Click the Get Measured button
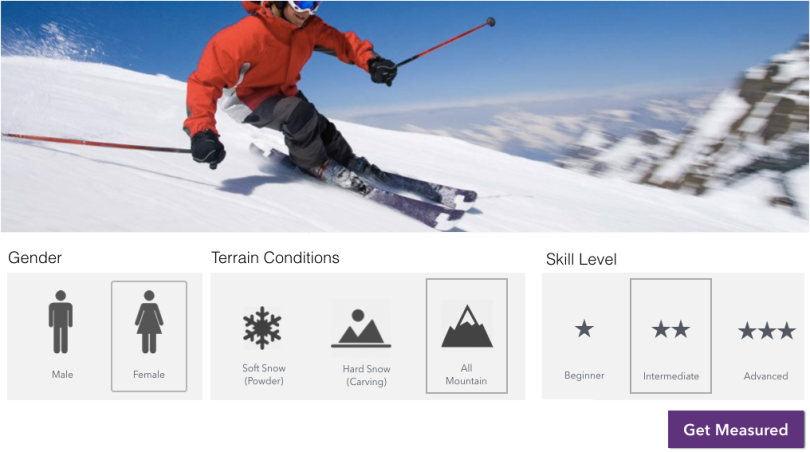 coord(736,429)
